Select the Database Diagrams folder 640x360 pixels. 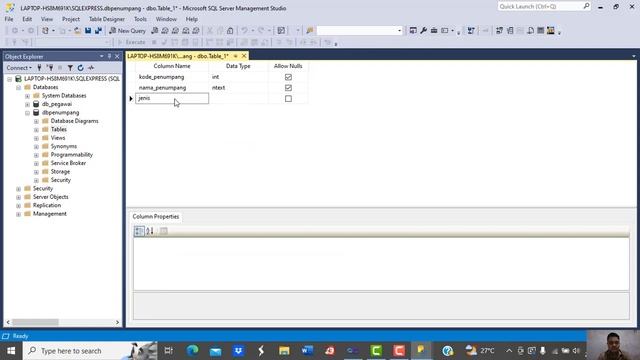74,121
